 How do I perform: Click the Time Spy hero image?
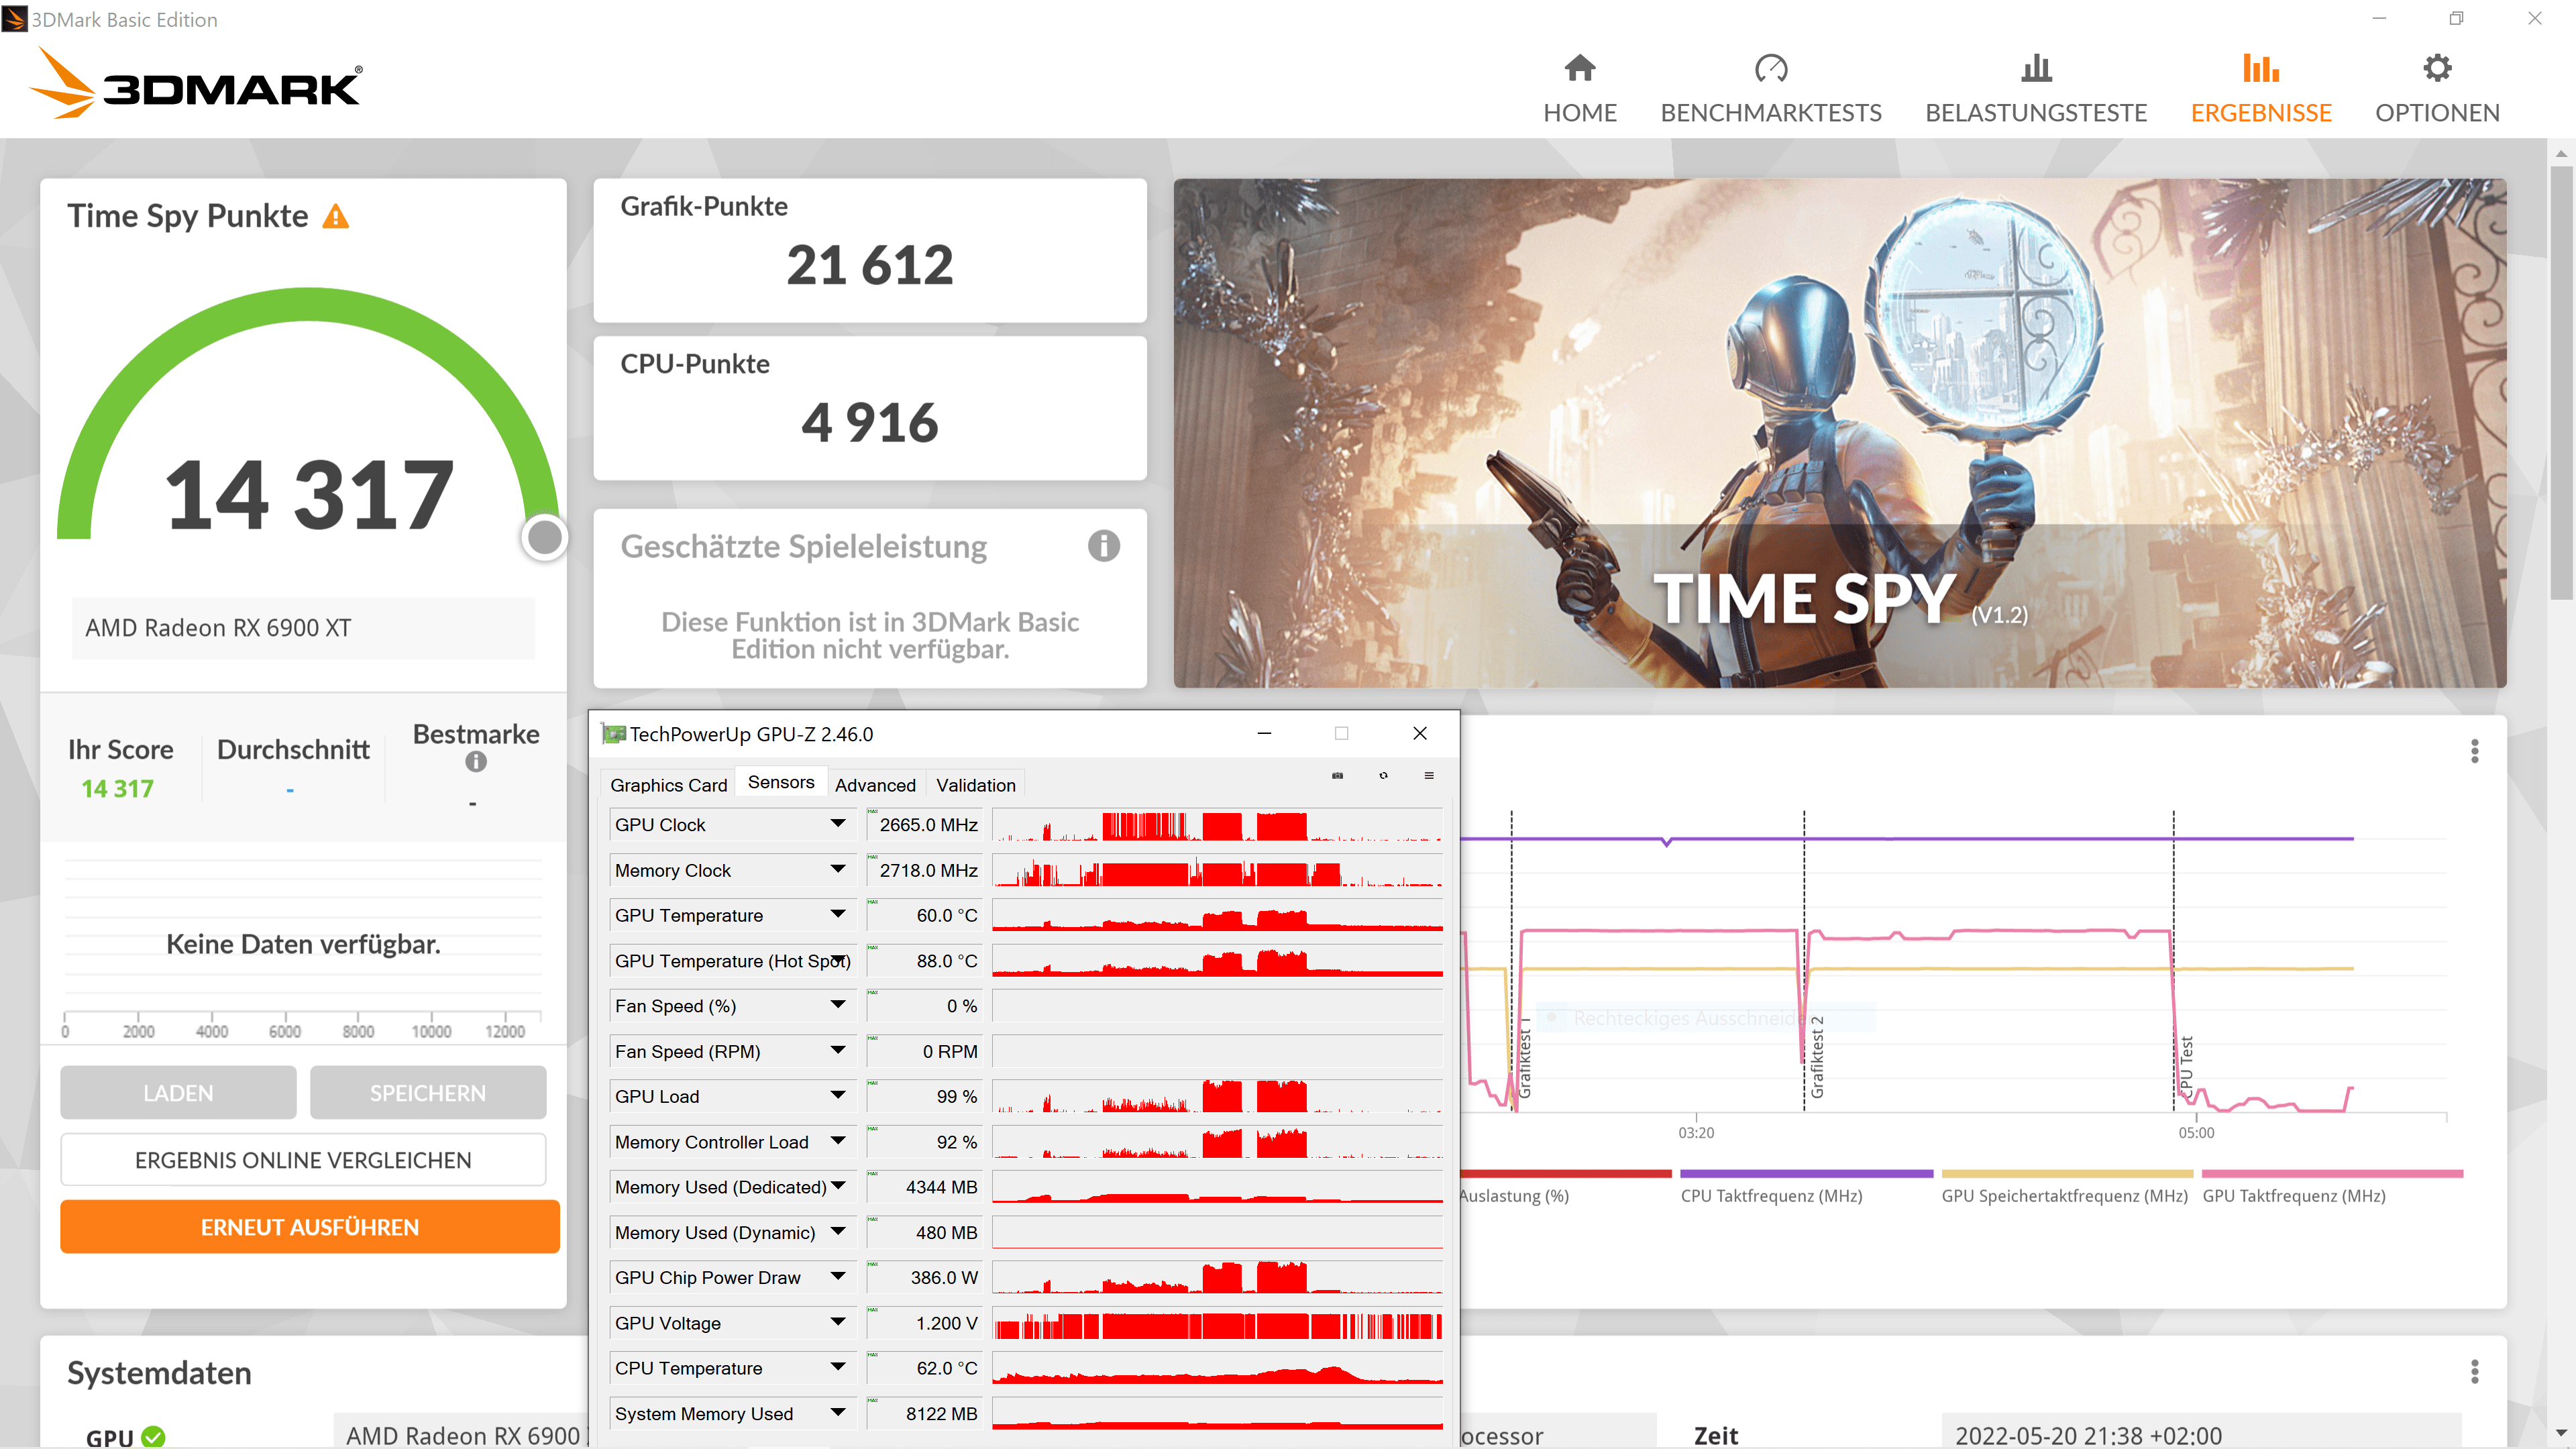pyautogui.click(x=1840, y=433)
